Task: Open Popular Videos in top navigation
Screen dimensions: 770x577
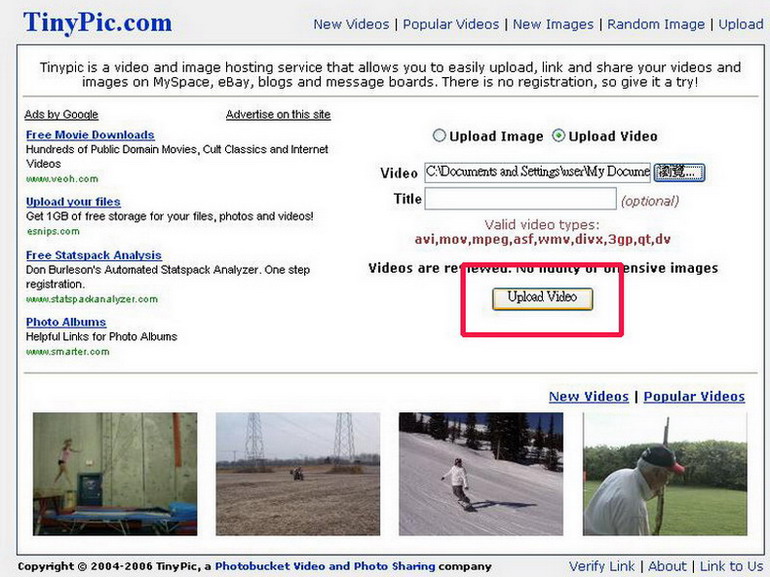Action: [x=451, y=24]
